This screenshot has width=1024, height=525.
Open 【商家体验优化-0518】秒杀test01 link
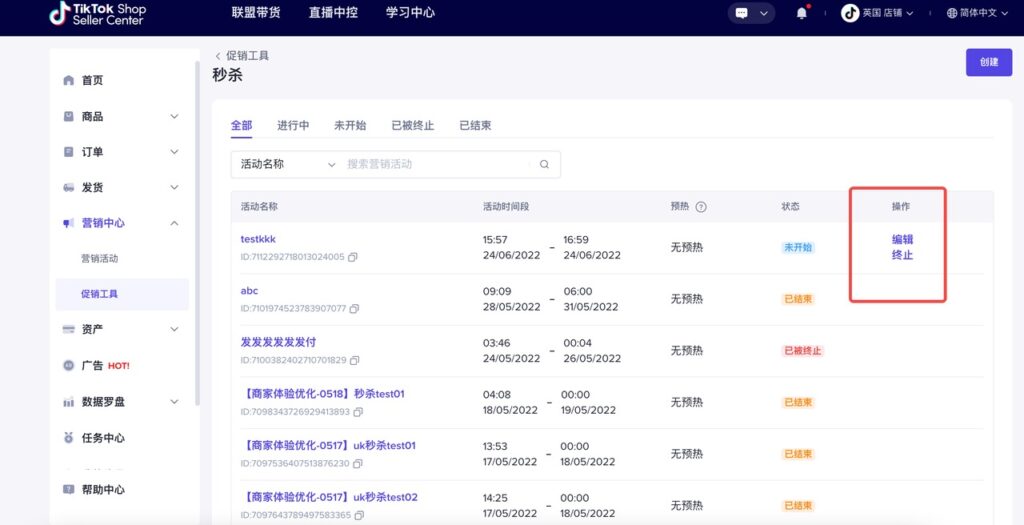pyautogui.click(x=324, y=394)
